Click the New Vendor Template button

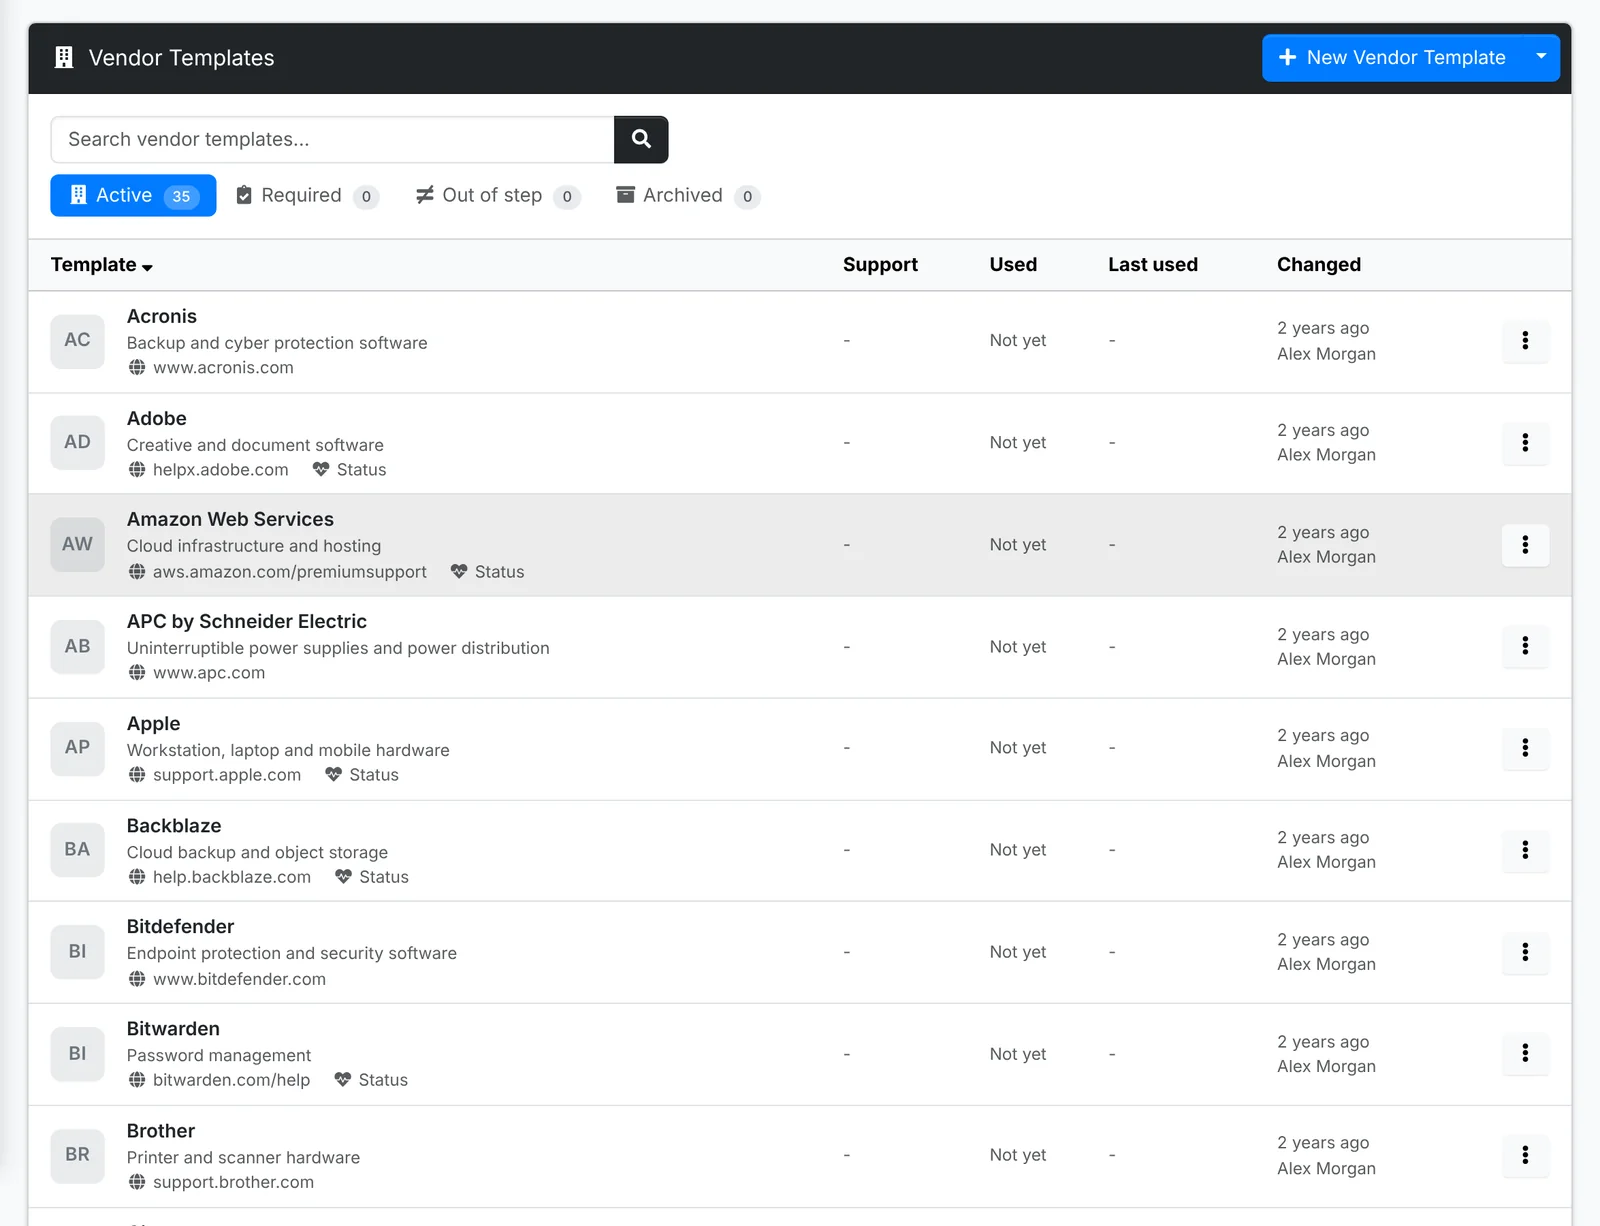click(1393, 57)
